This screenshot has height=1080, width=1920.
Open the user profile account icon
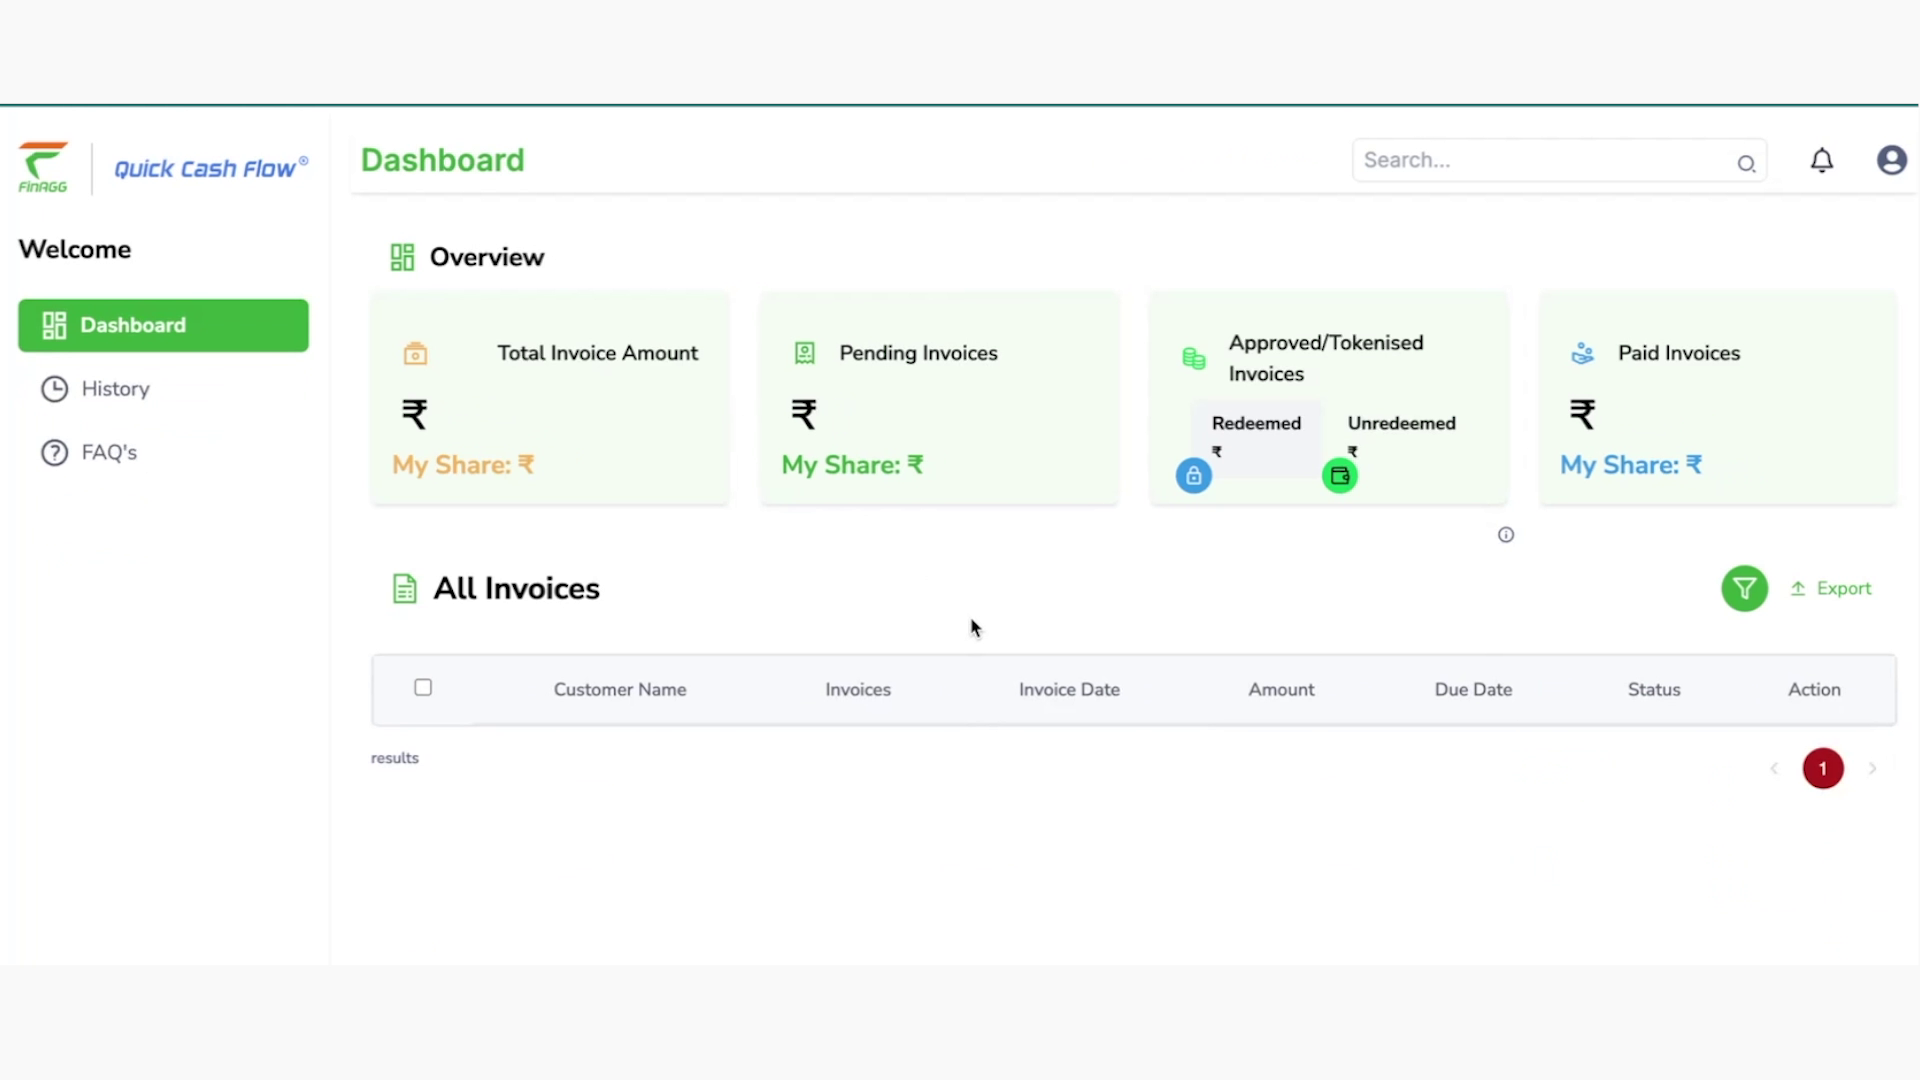pyautogui.click(x=1892, y=160)
